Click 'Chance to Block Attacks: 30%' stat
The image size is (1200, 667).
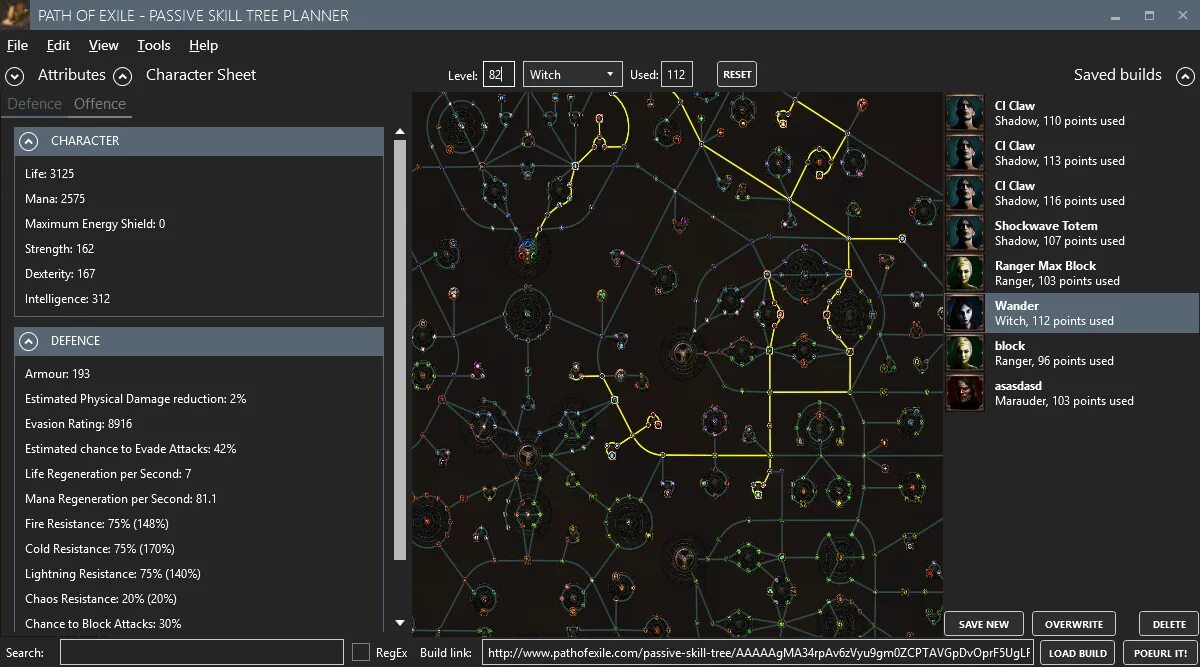click(x=103, y=624)
